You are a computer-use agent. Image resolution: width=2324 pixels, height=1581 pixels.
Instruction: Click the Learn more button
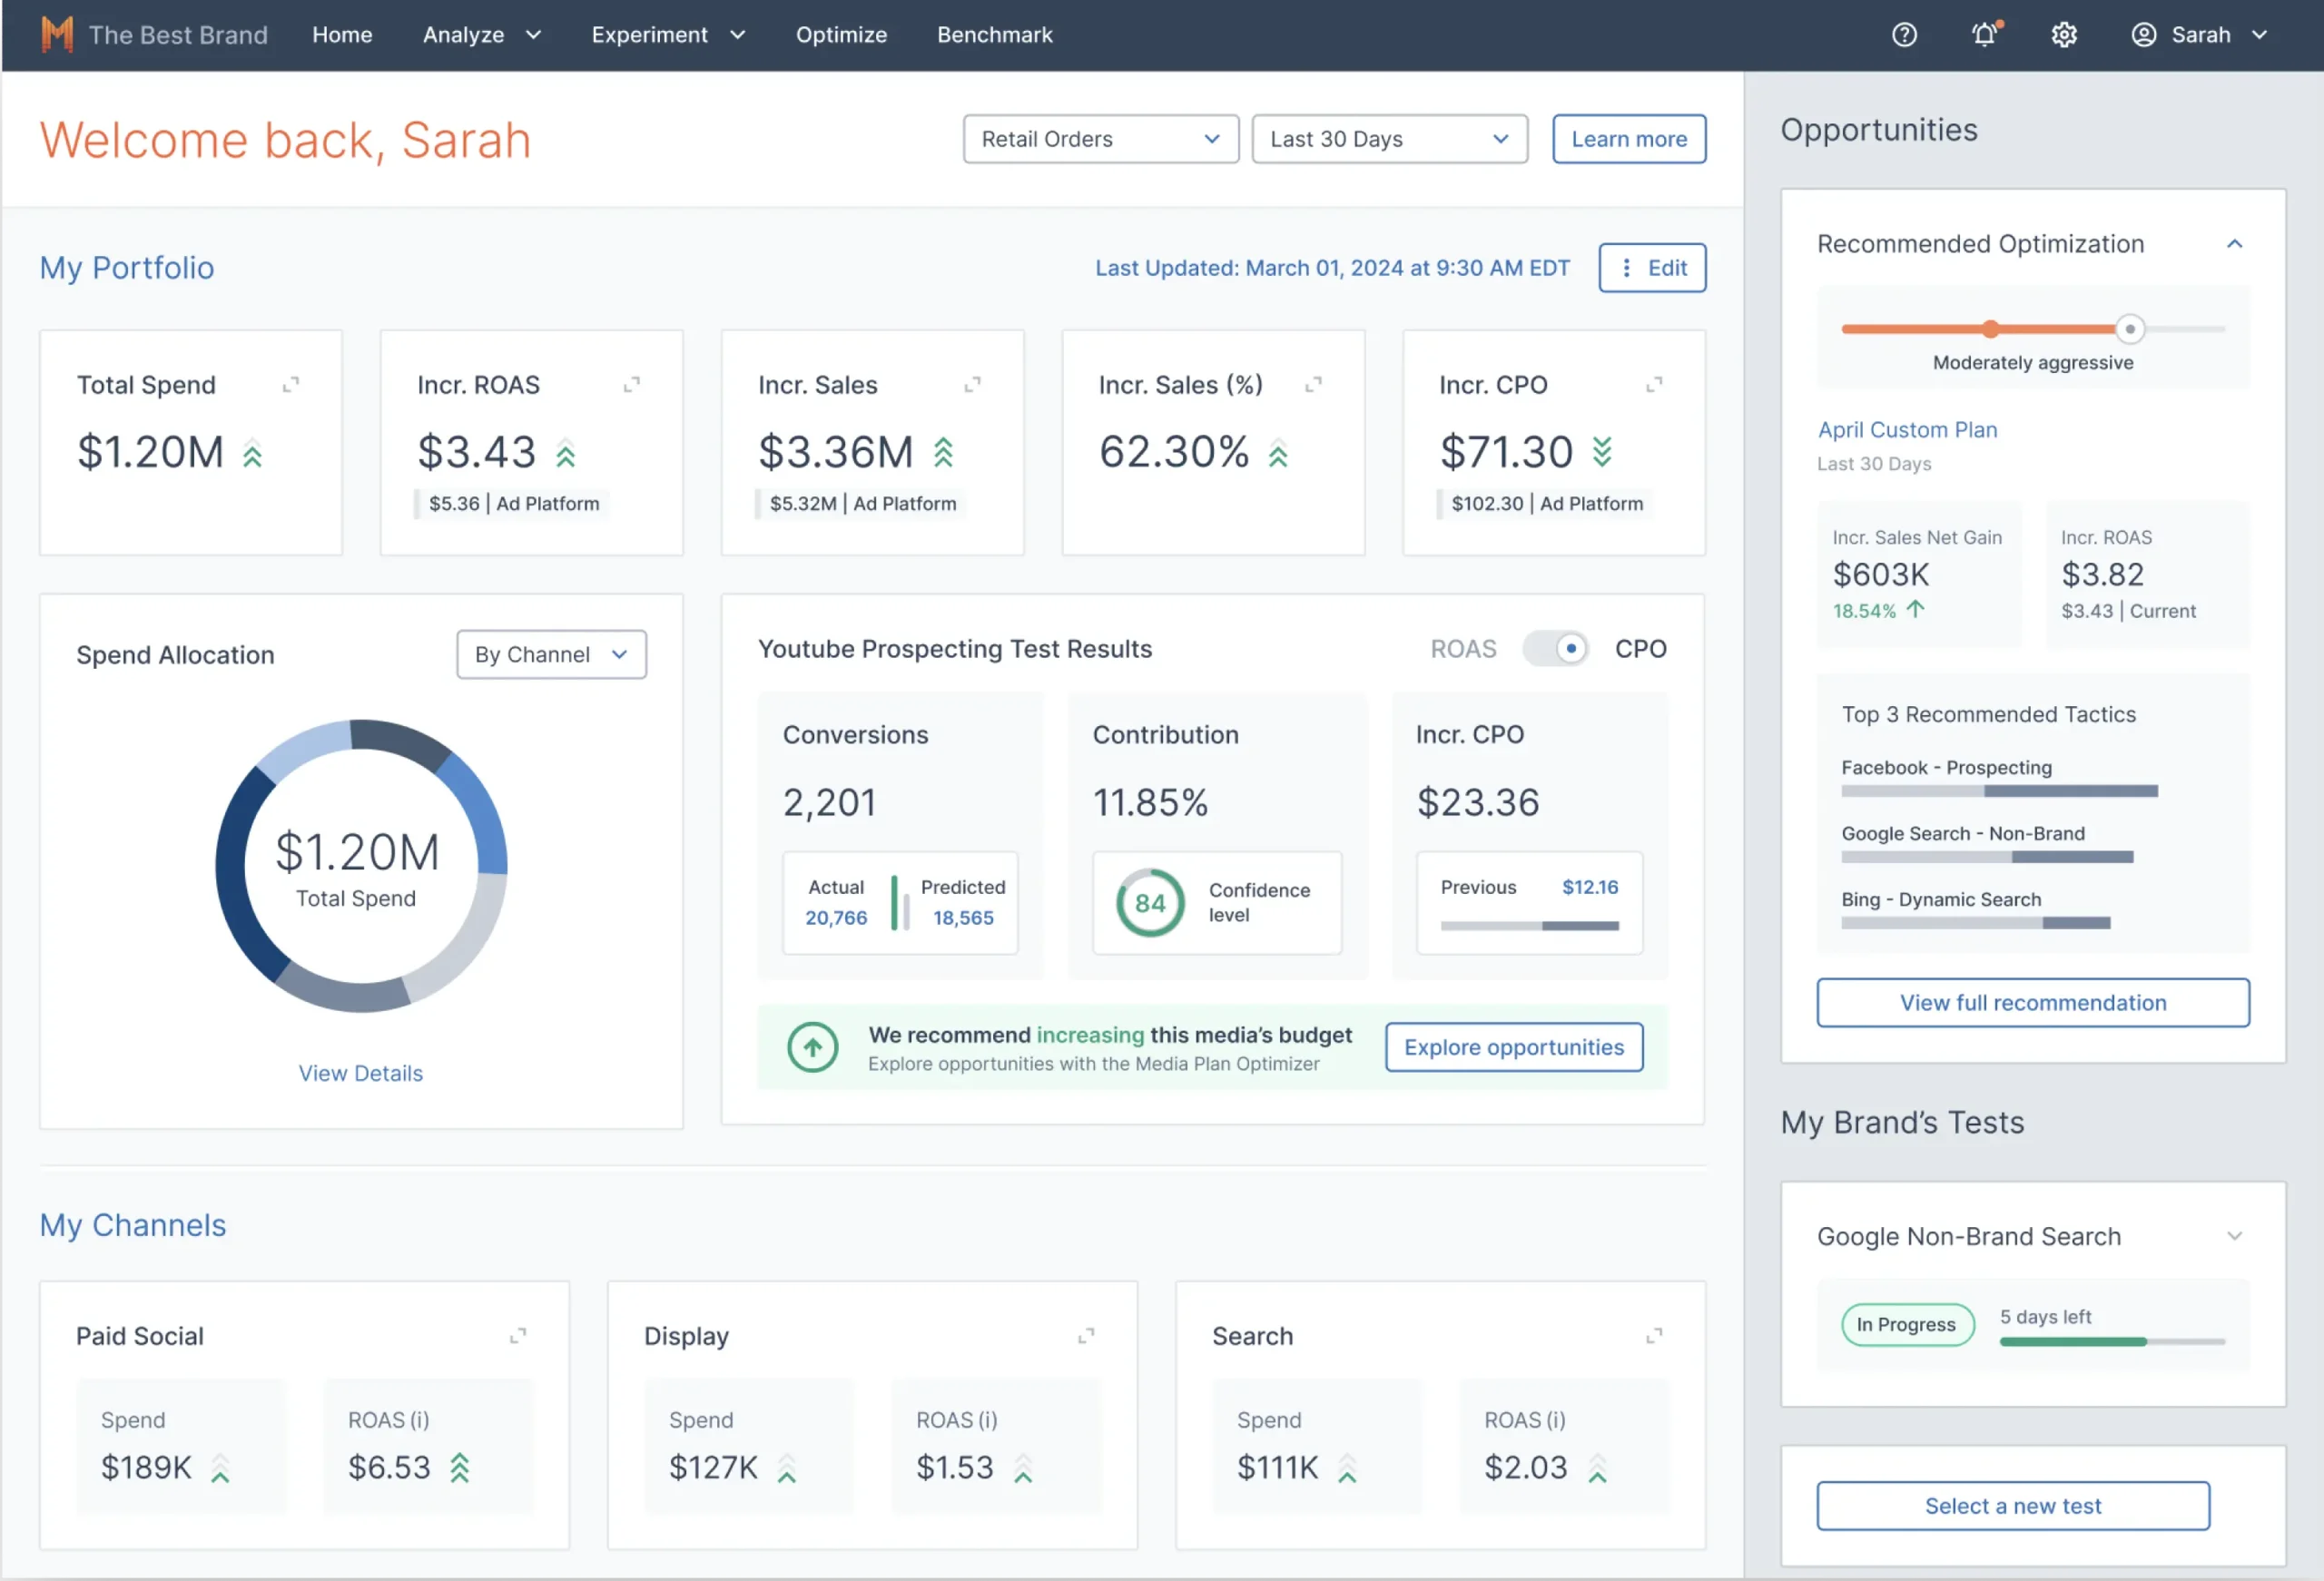click(x=1629, y=139)
